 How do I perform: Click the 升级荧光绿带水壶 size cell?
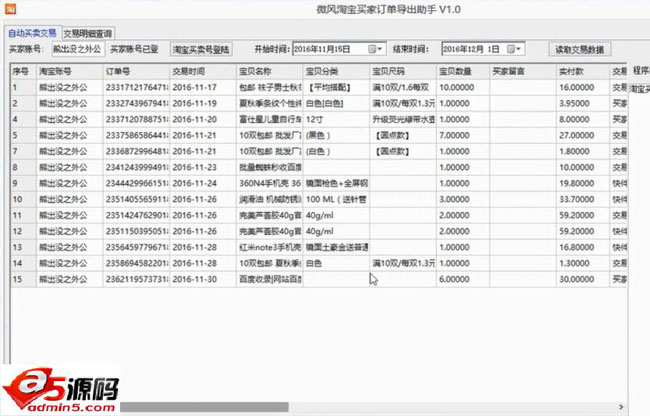[x=403, y=119]
